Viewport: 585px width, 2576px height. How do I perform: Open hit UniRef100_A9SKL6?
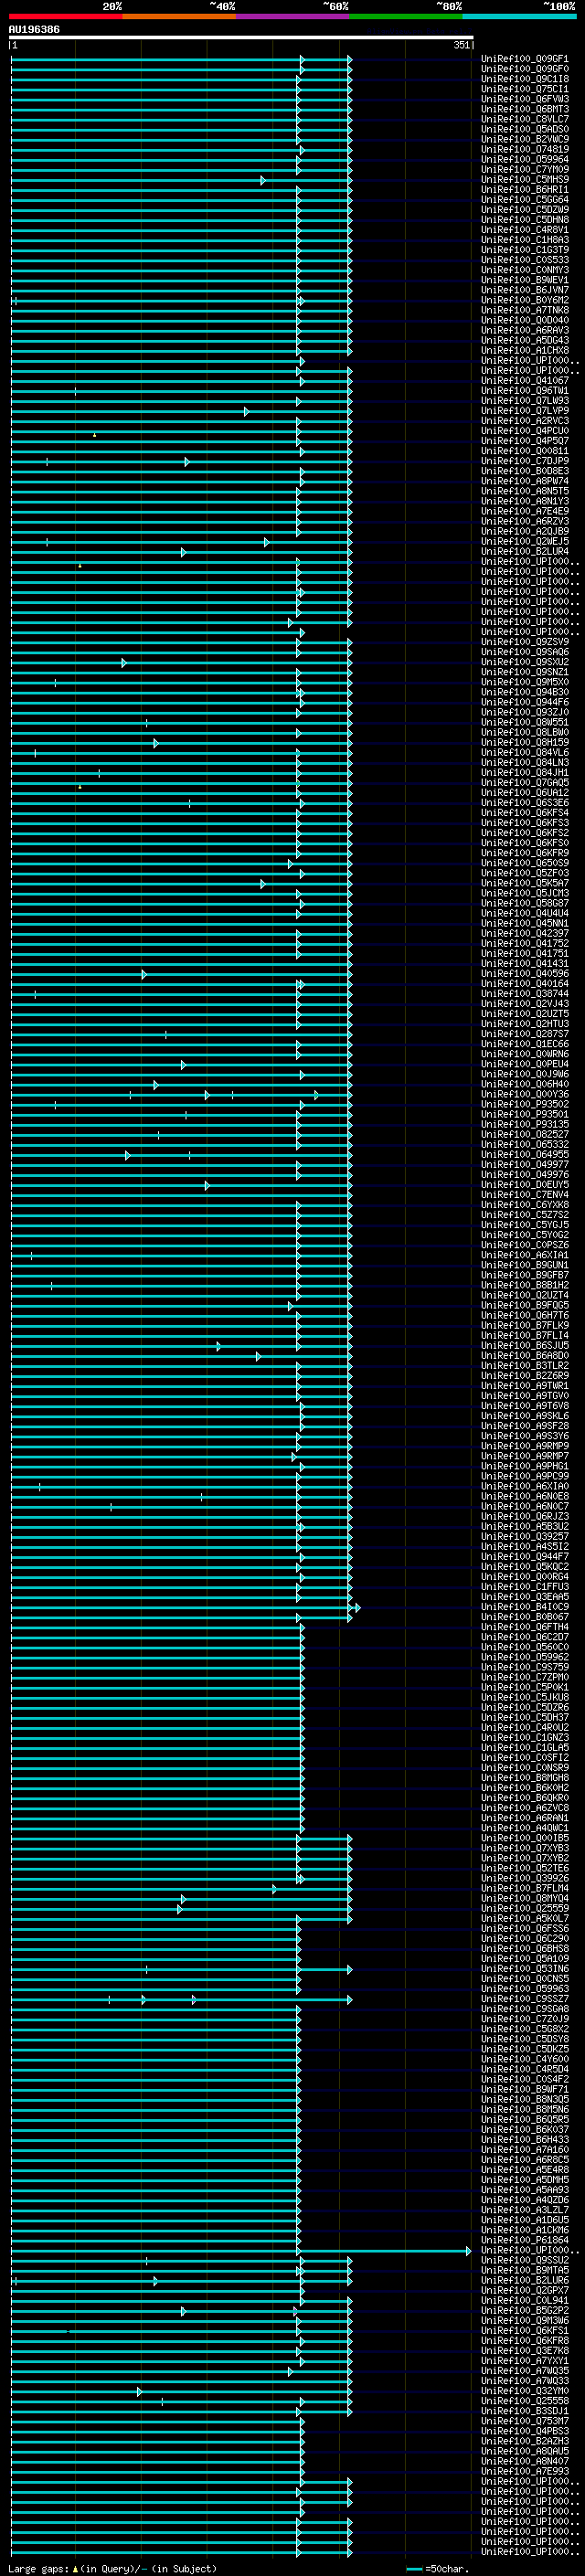pos(525,1415)
